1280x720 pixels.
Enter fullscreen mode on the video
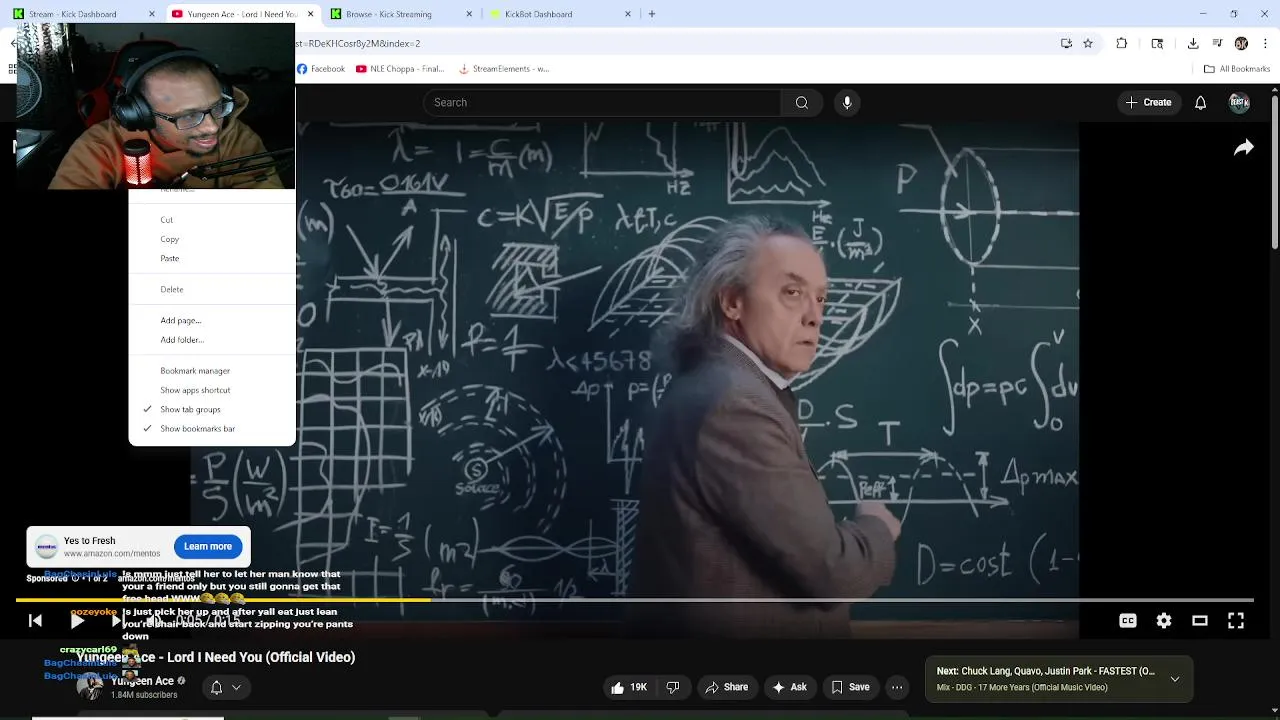point(1236,621)
